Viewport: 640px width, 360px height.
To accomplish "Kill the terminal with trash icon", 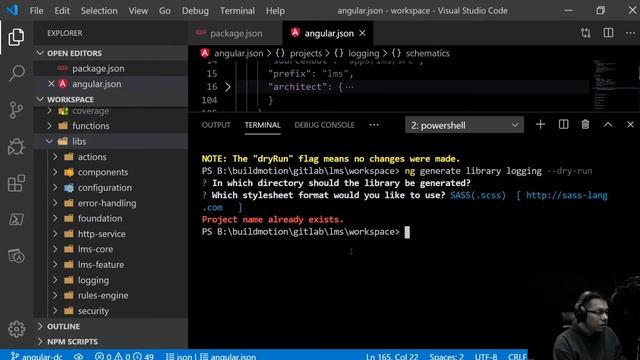I will 585,124.
